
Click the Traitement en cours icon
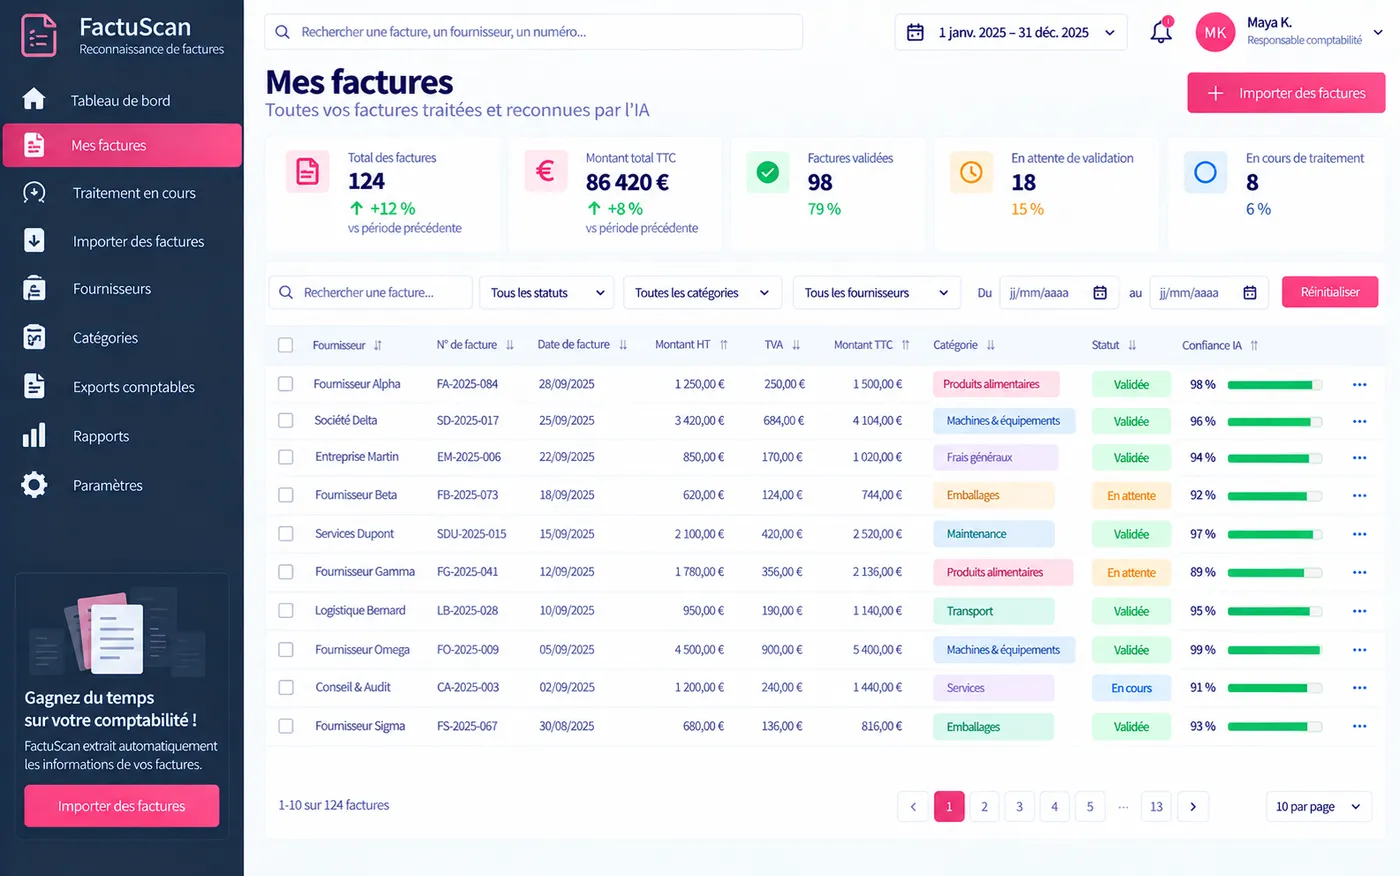click(x=34, y=193)
